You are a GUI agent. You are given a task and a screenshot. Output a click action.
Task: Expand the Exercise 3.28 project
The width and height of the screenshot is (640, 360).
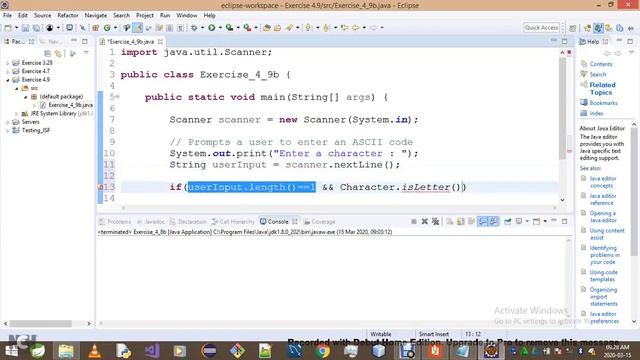(x=7, y=63)
